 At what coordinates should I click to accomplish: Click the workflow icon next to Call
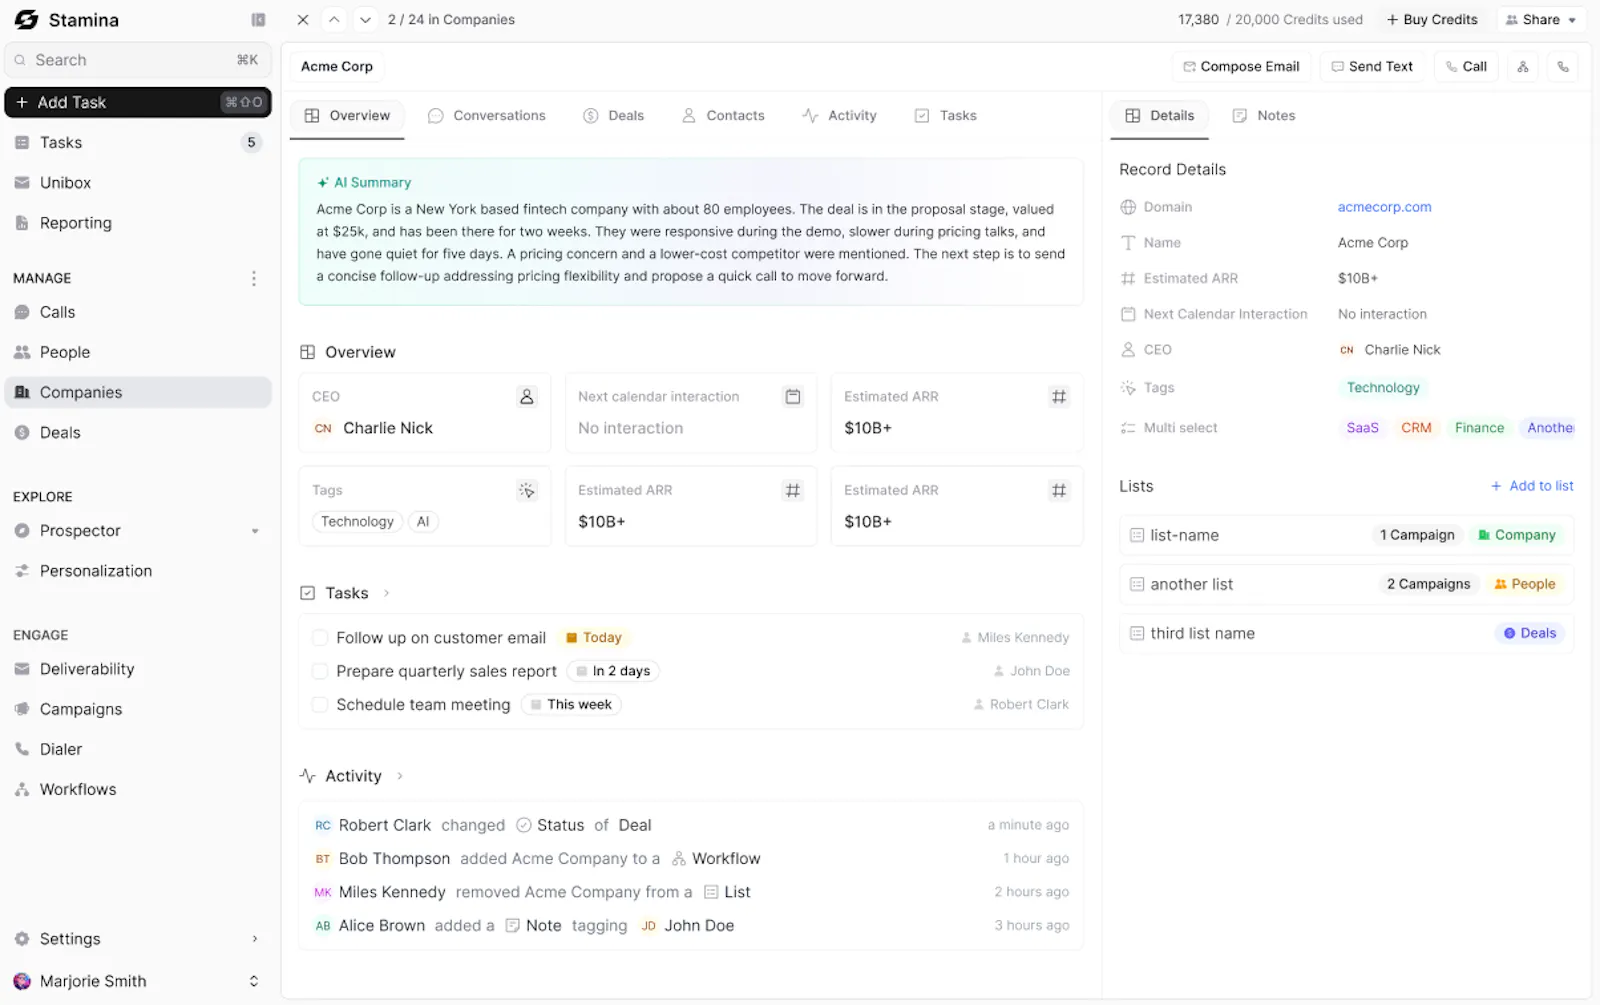point(1523,67)
